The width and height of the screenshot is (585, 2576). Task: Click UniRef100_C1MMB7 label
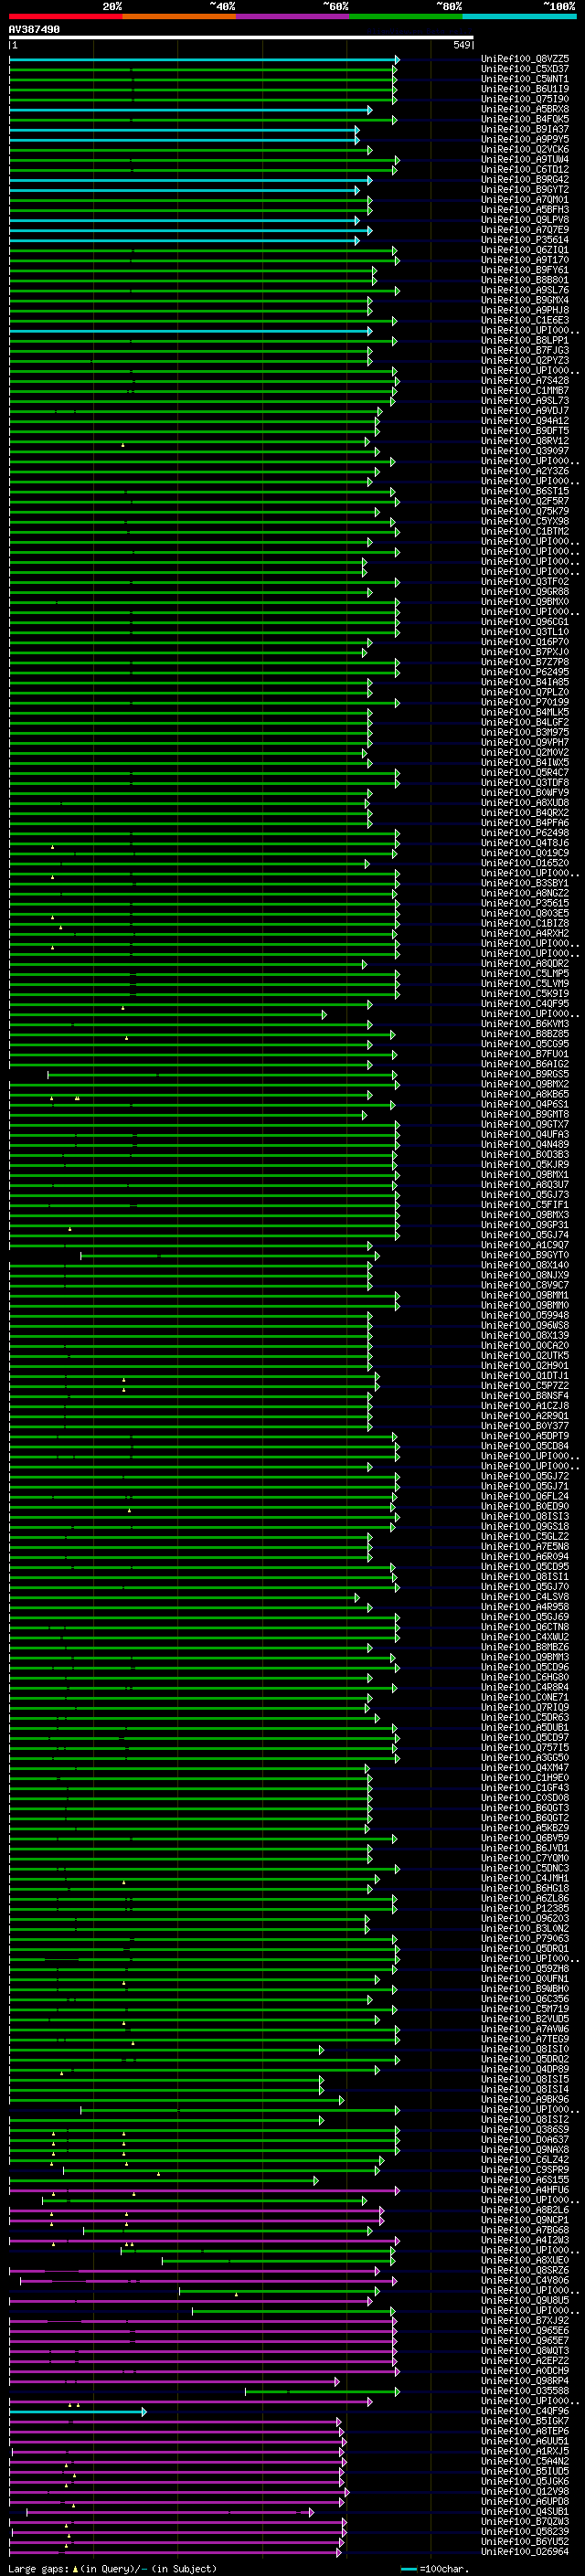[x=525, y=391]
